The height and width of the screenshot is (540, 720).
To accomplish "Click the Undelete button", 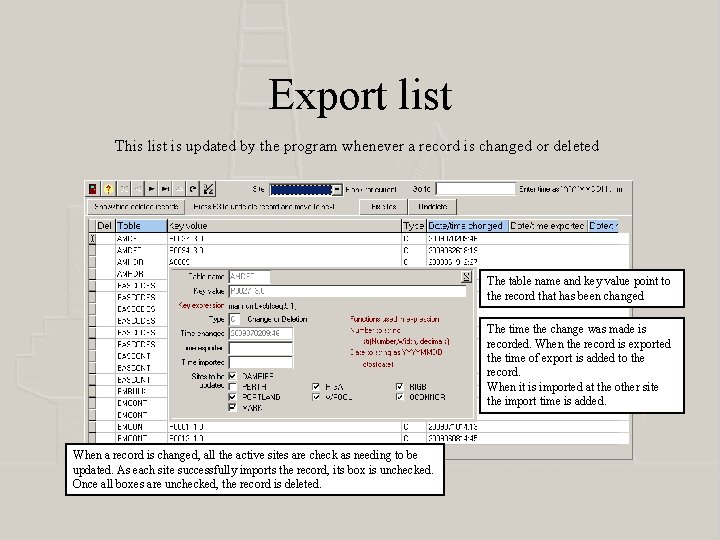I will (433, 207).
